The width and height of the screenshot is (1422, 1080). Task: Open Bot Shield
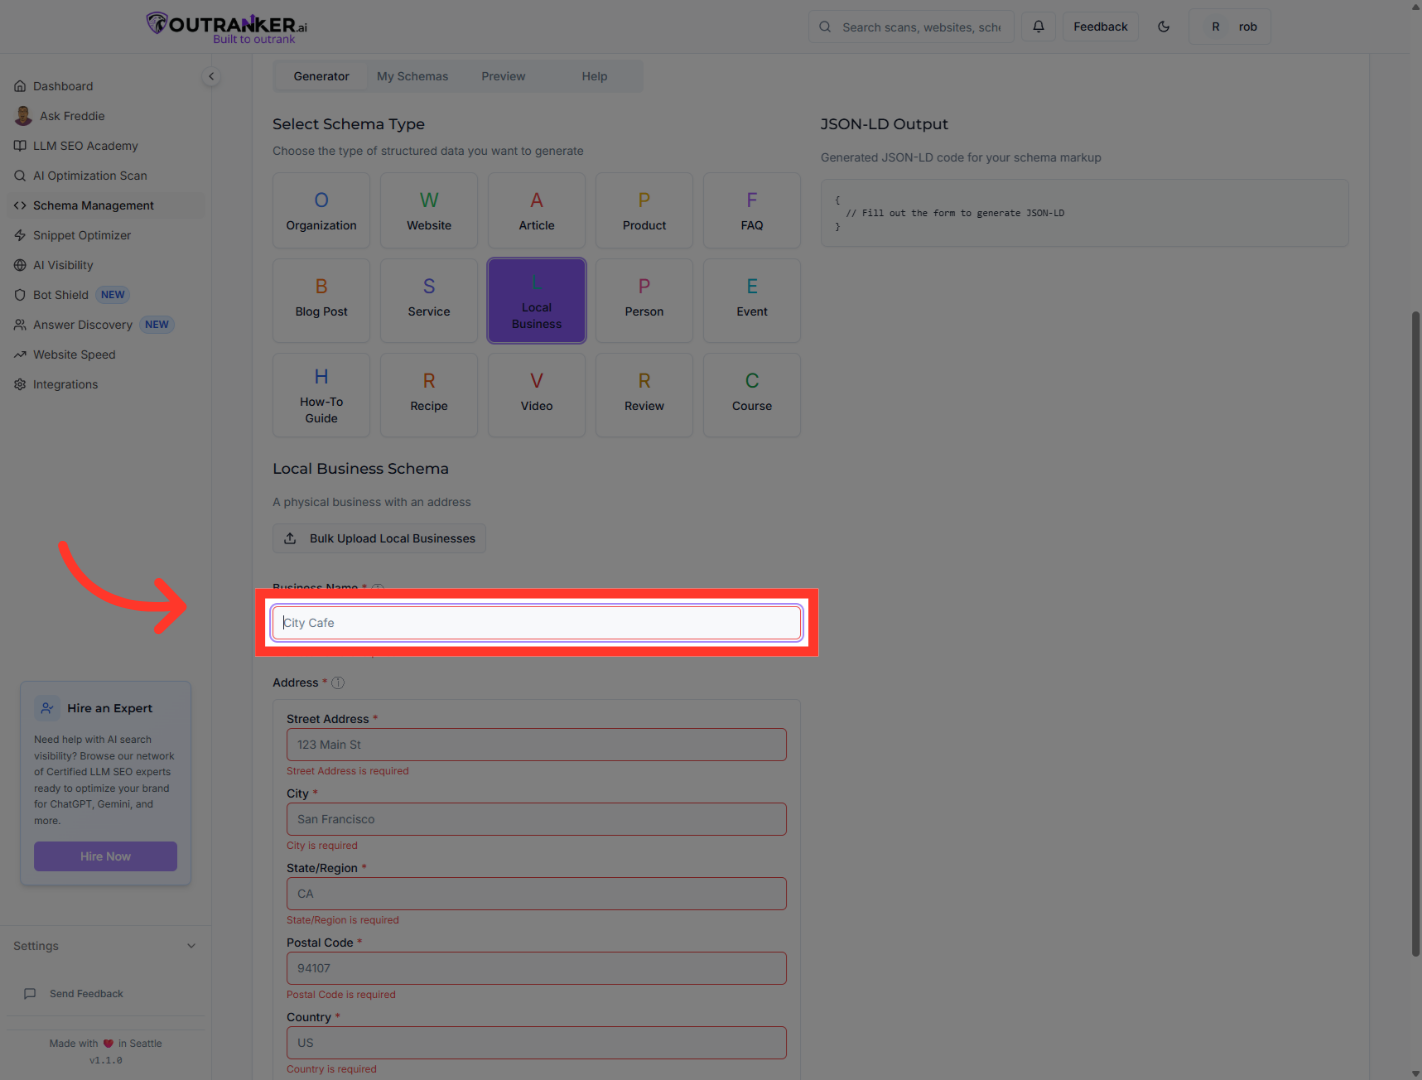click(x=60, y=294)
